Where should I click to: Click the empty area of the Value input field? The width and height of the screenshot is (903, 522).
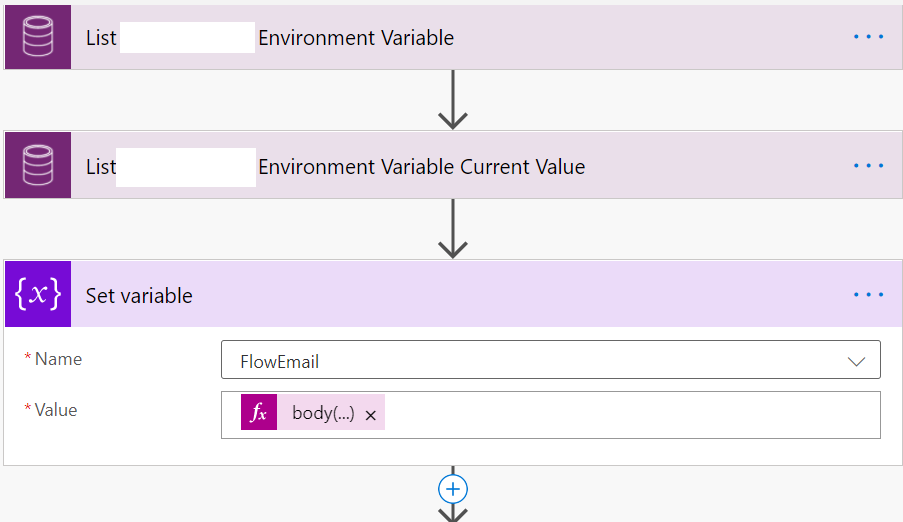631,415
